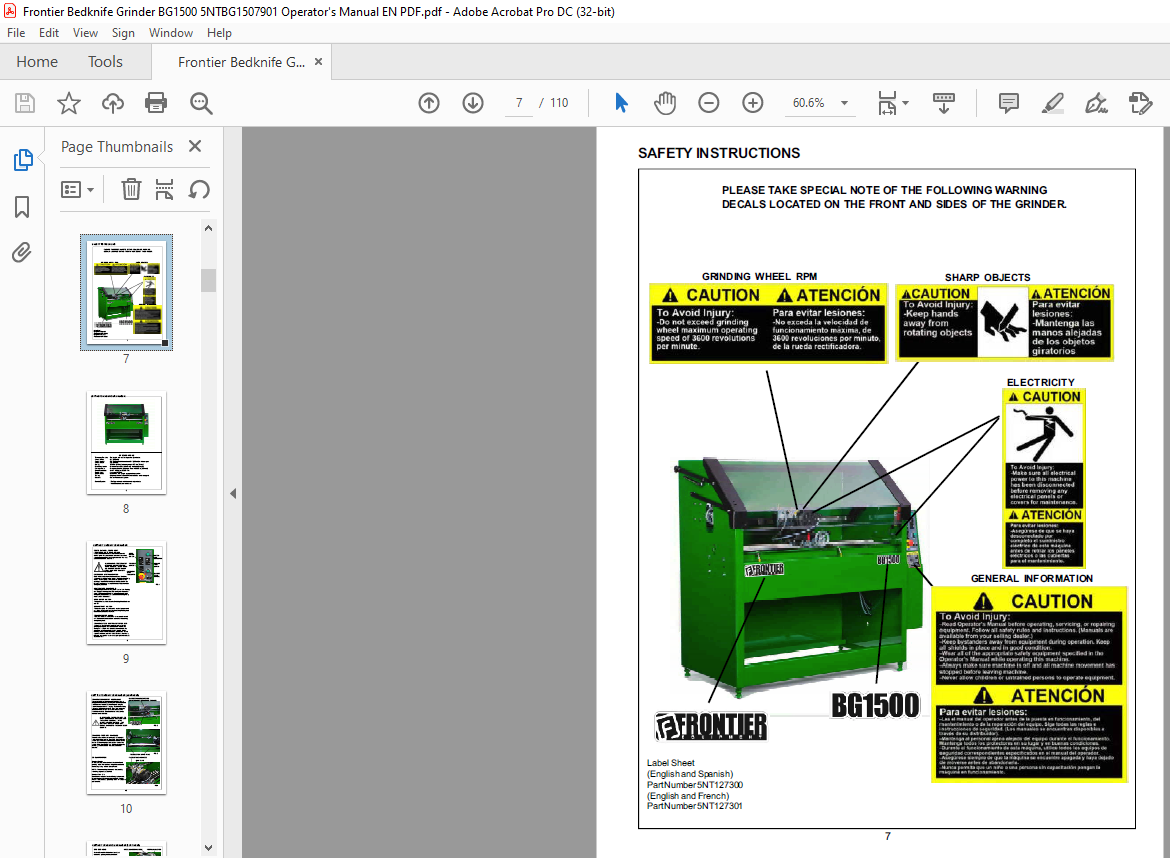Rotate page counterclockwise icon

pos(198,190)
